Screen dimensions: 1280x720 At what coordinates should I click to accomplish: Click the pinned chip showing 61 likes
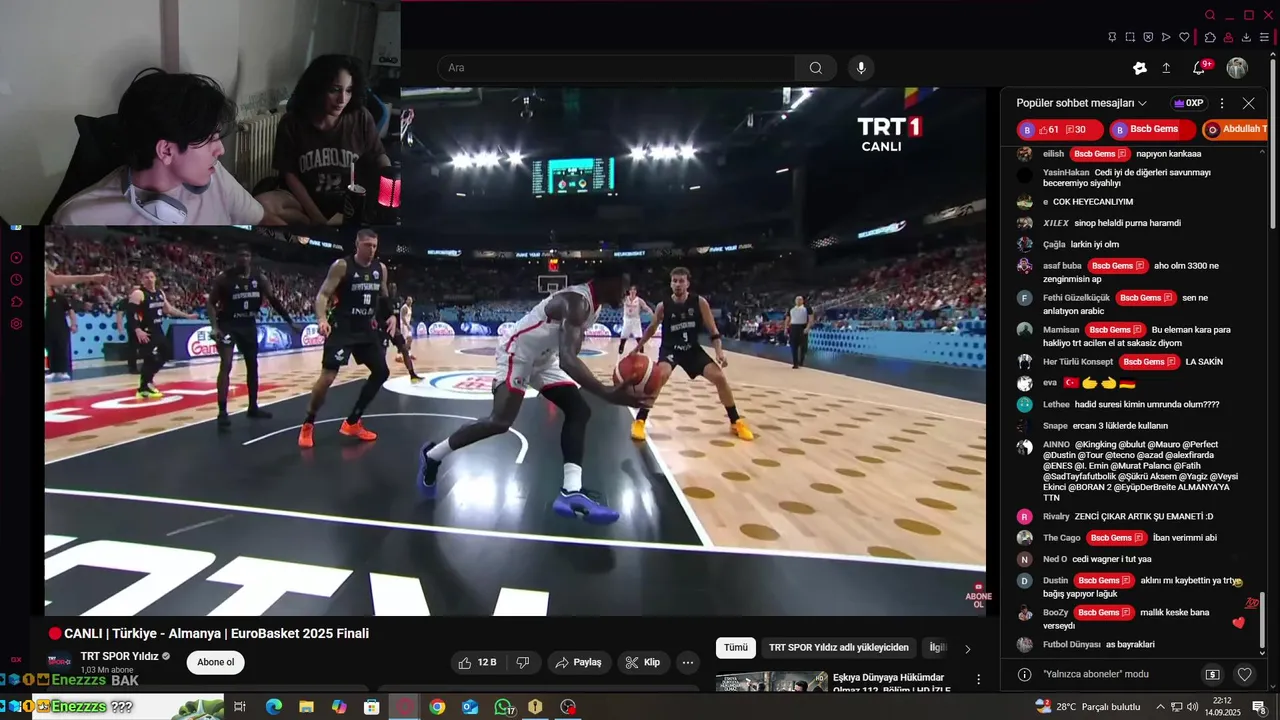point(1060,129)
